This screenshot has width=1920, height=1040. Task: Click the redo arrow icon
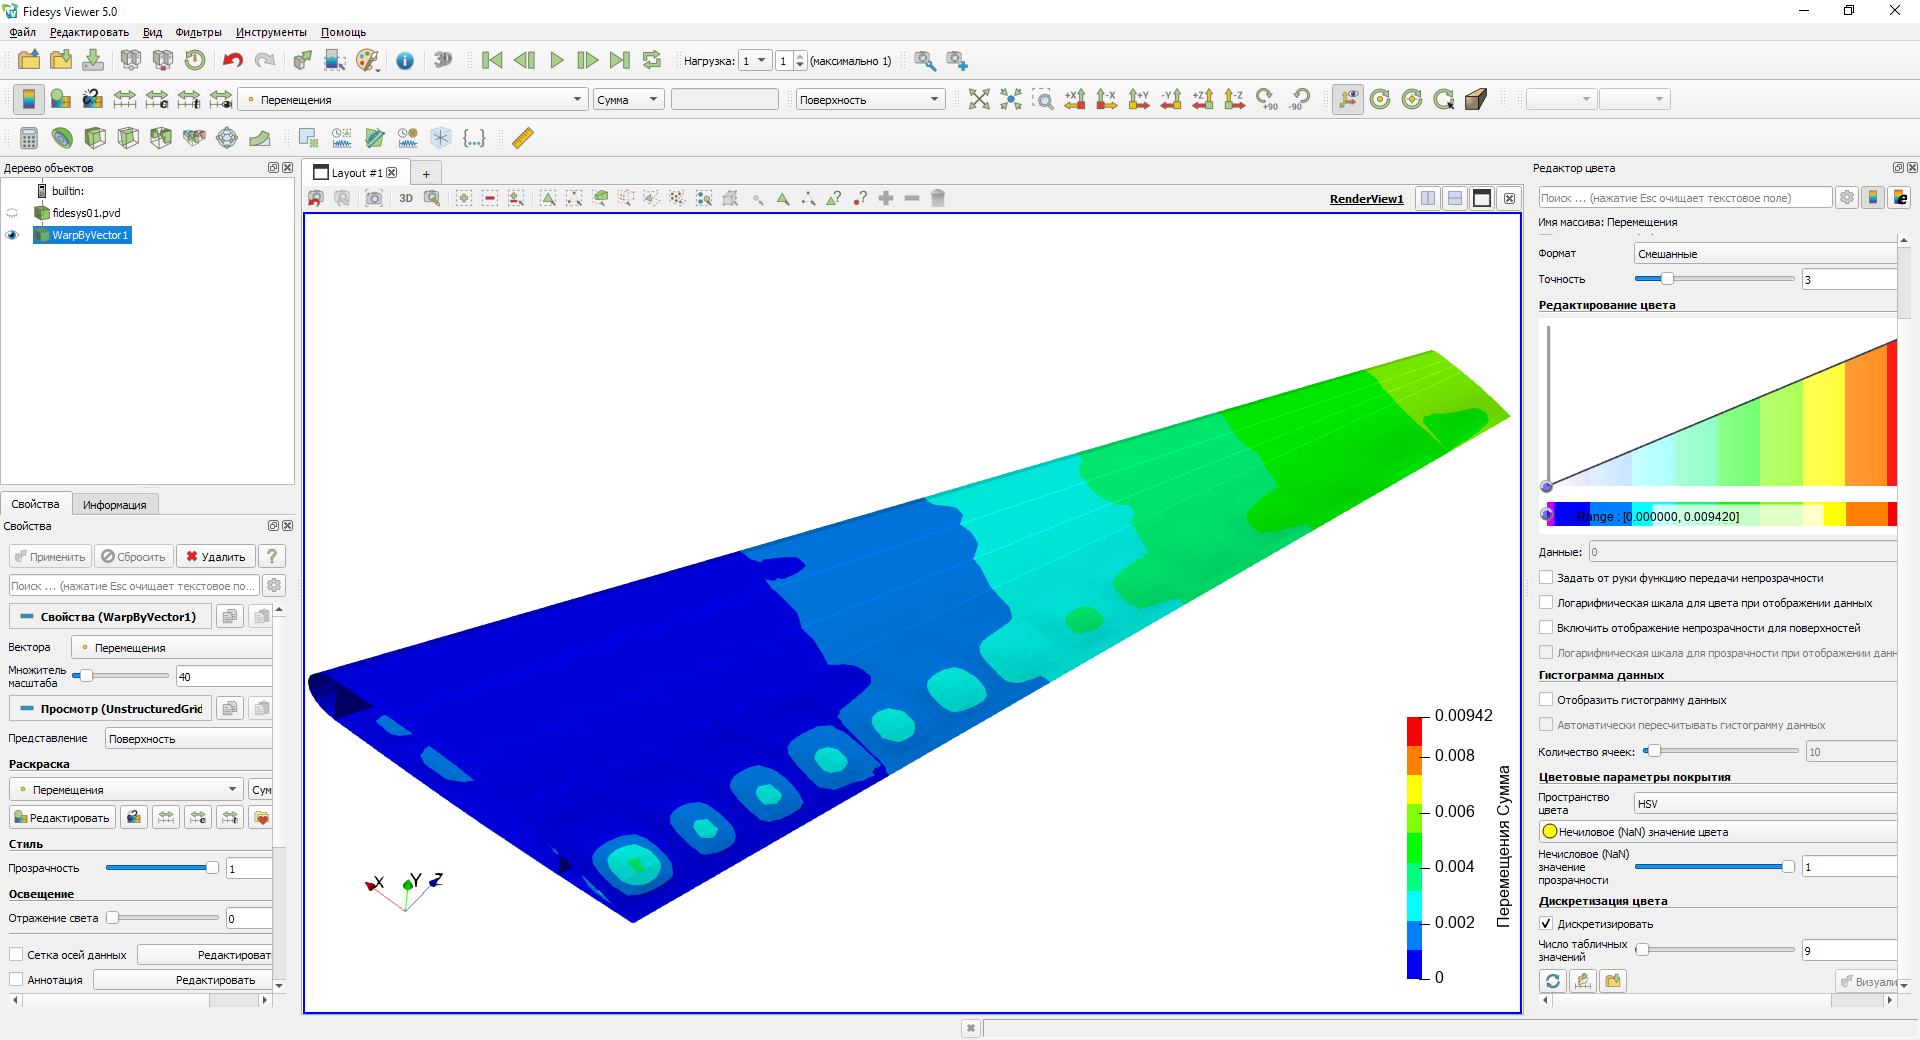pos(265,60)
